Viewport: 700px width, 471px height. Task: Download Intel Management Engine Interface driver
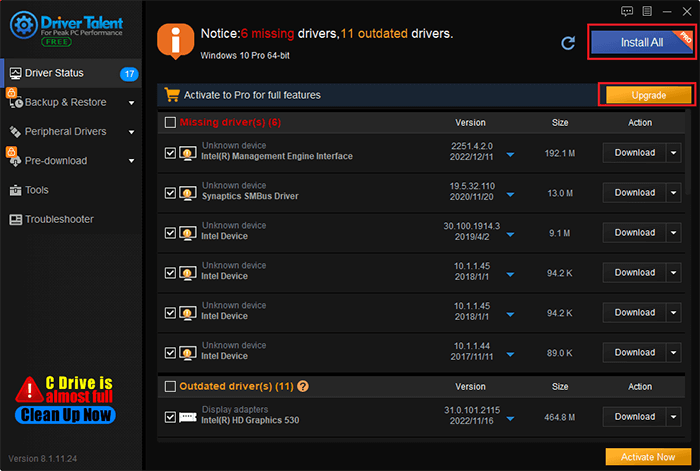tap(634, 153)
